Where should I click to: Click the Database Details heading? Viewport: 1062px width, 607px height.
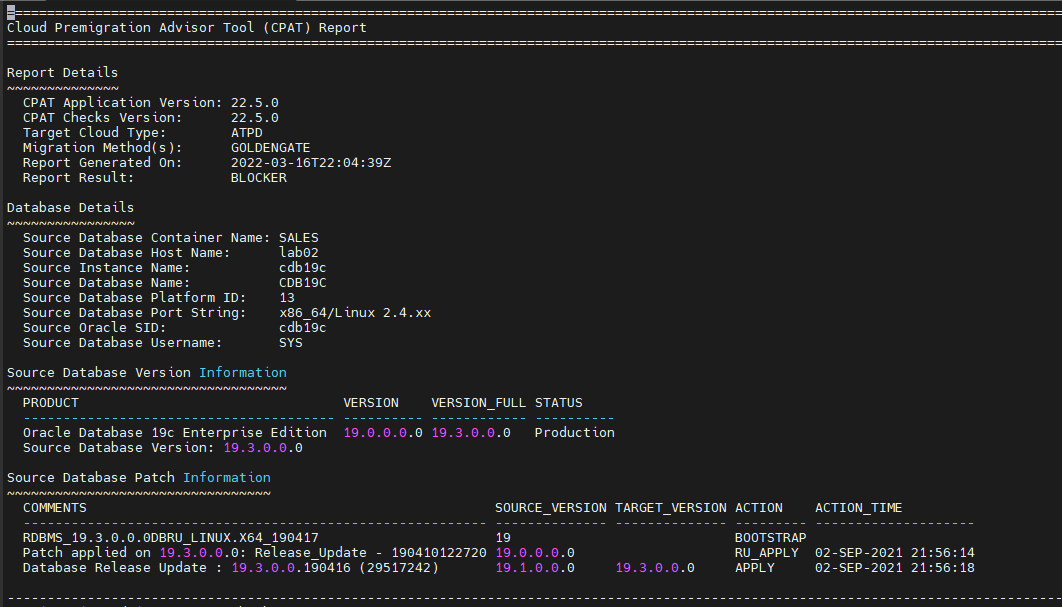coord(70,207)
